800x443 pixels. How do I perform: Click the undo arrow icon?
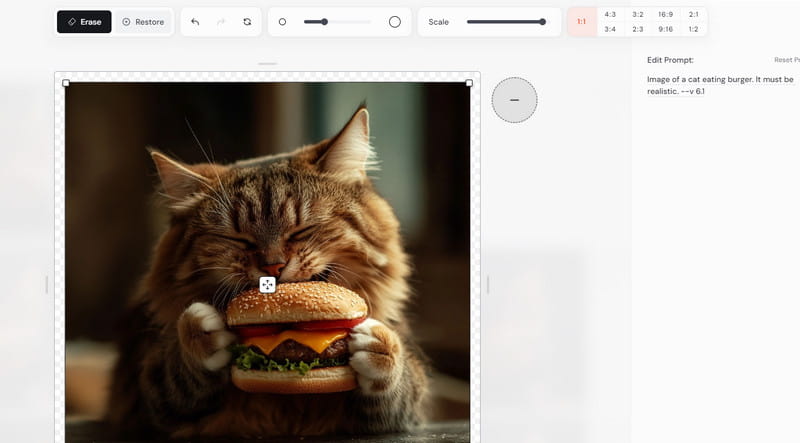(195, 22)
